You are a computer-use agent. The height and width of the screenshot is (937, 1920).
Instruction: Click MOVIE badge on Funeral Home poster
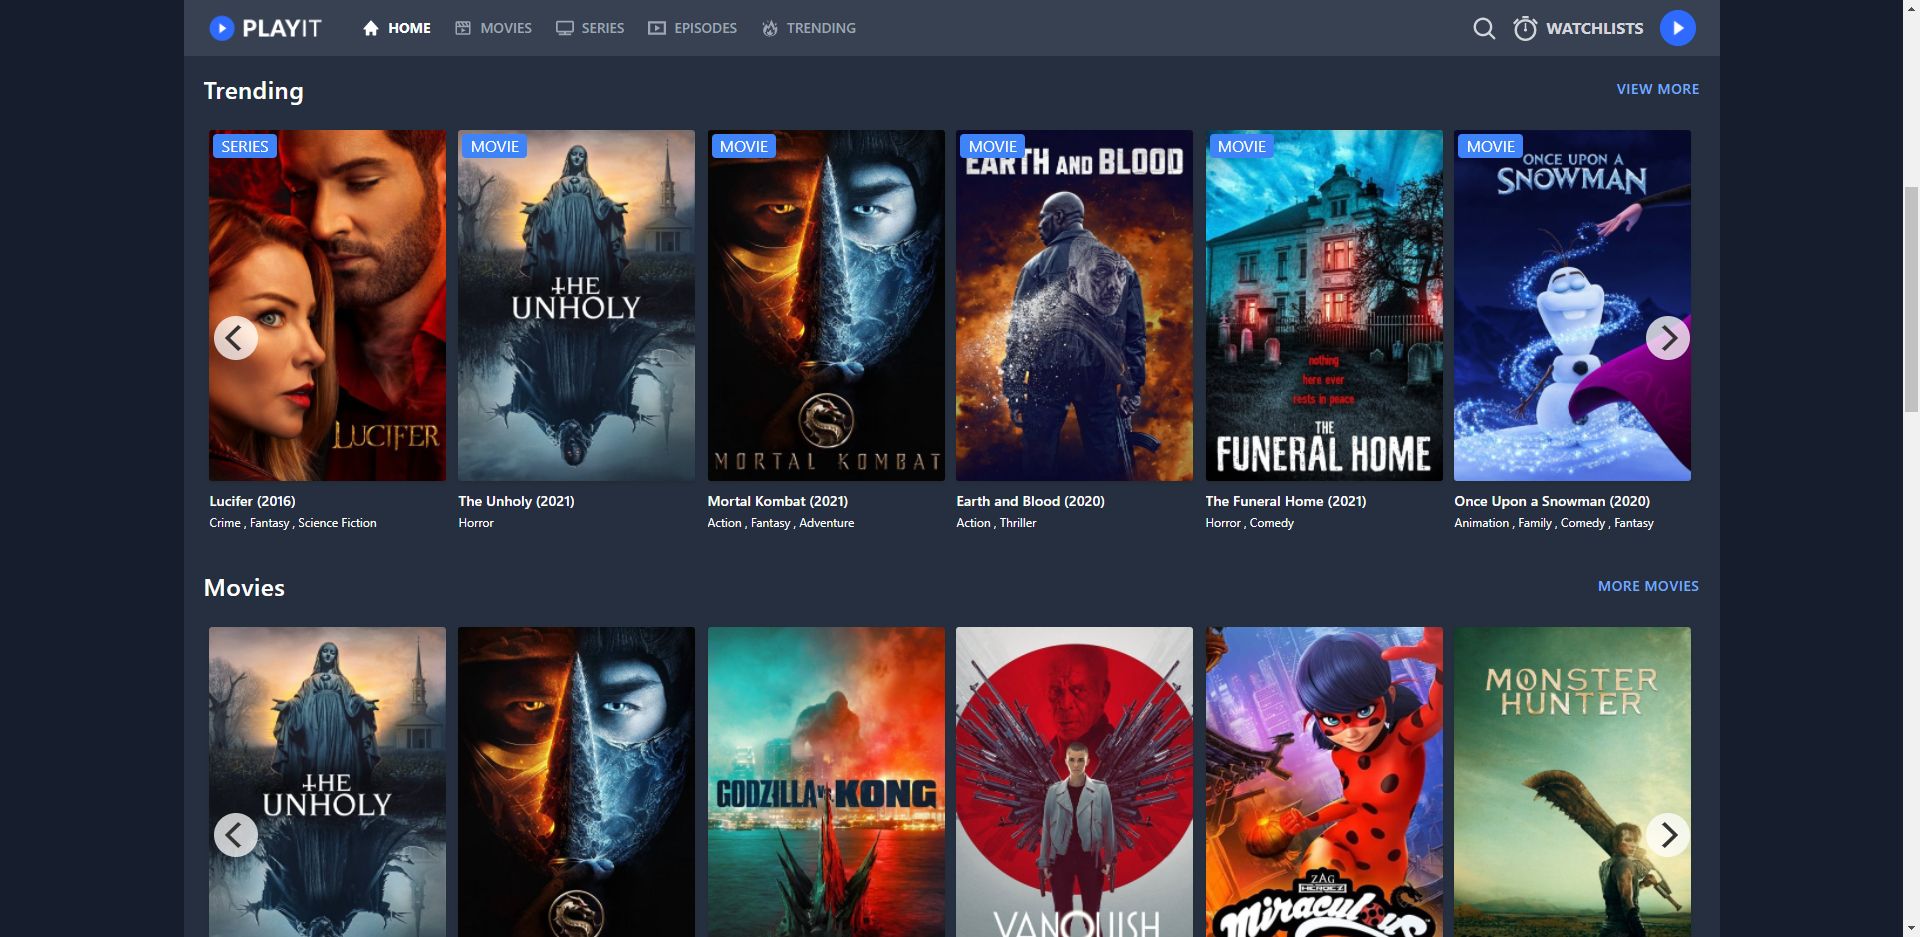tap(1242, 146)
